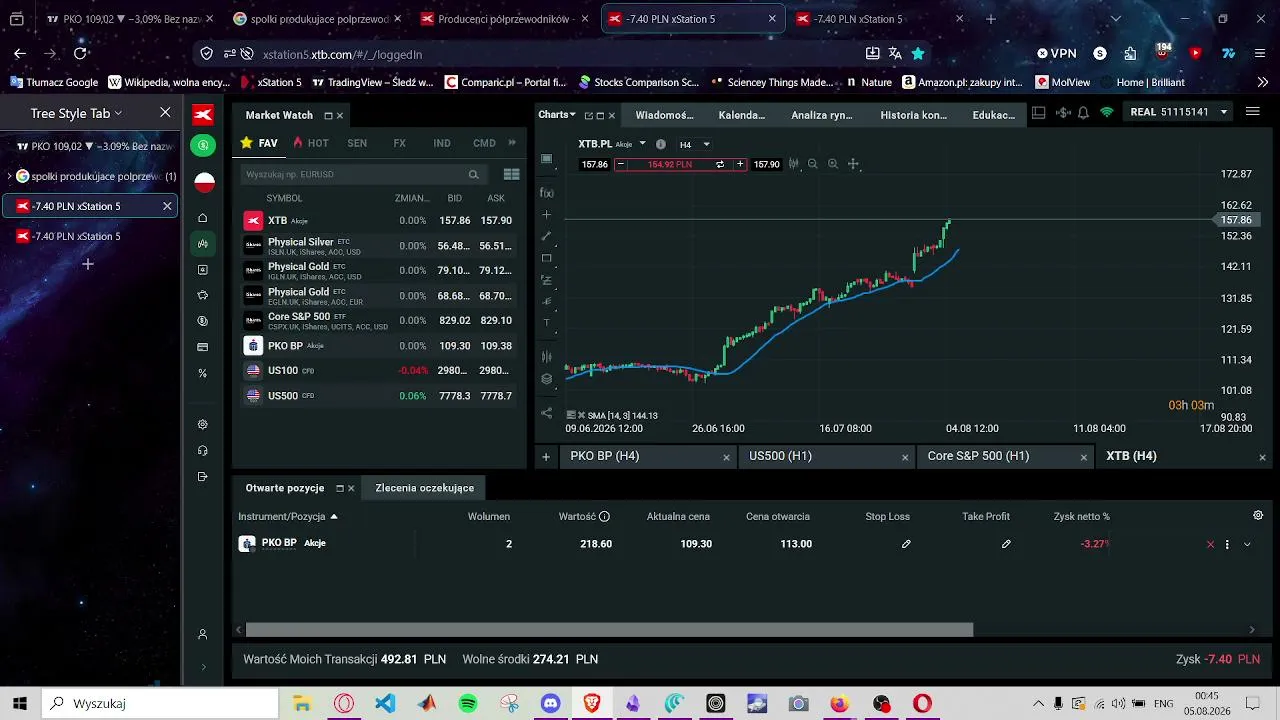Show more Market Watch category tabs
This screenshot has height=720, width=1280.
pos(513,143)
